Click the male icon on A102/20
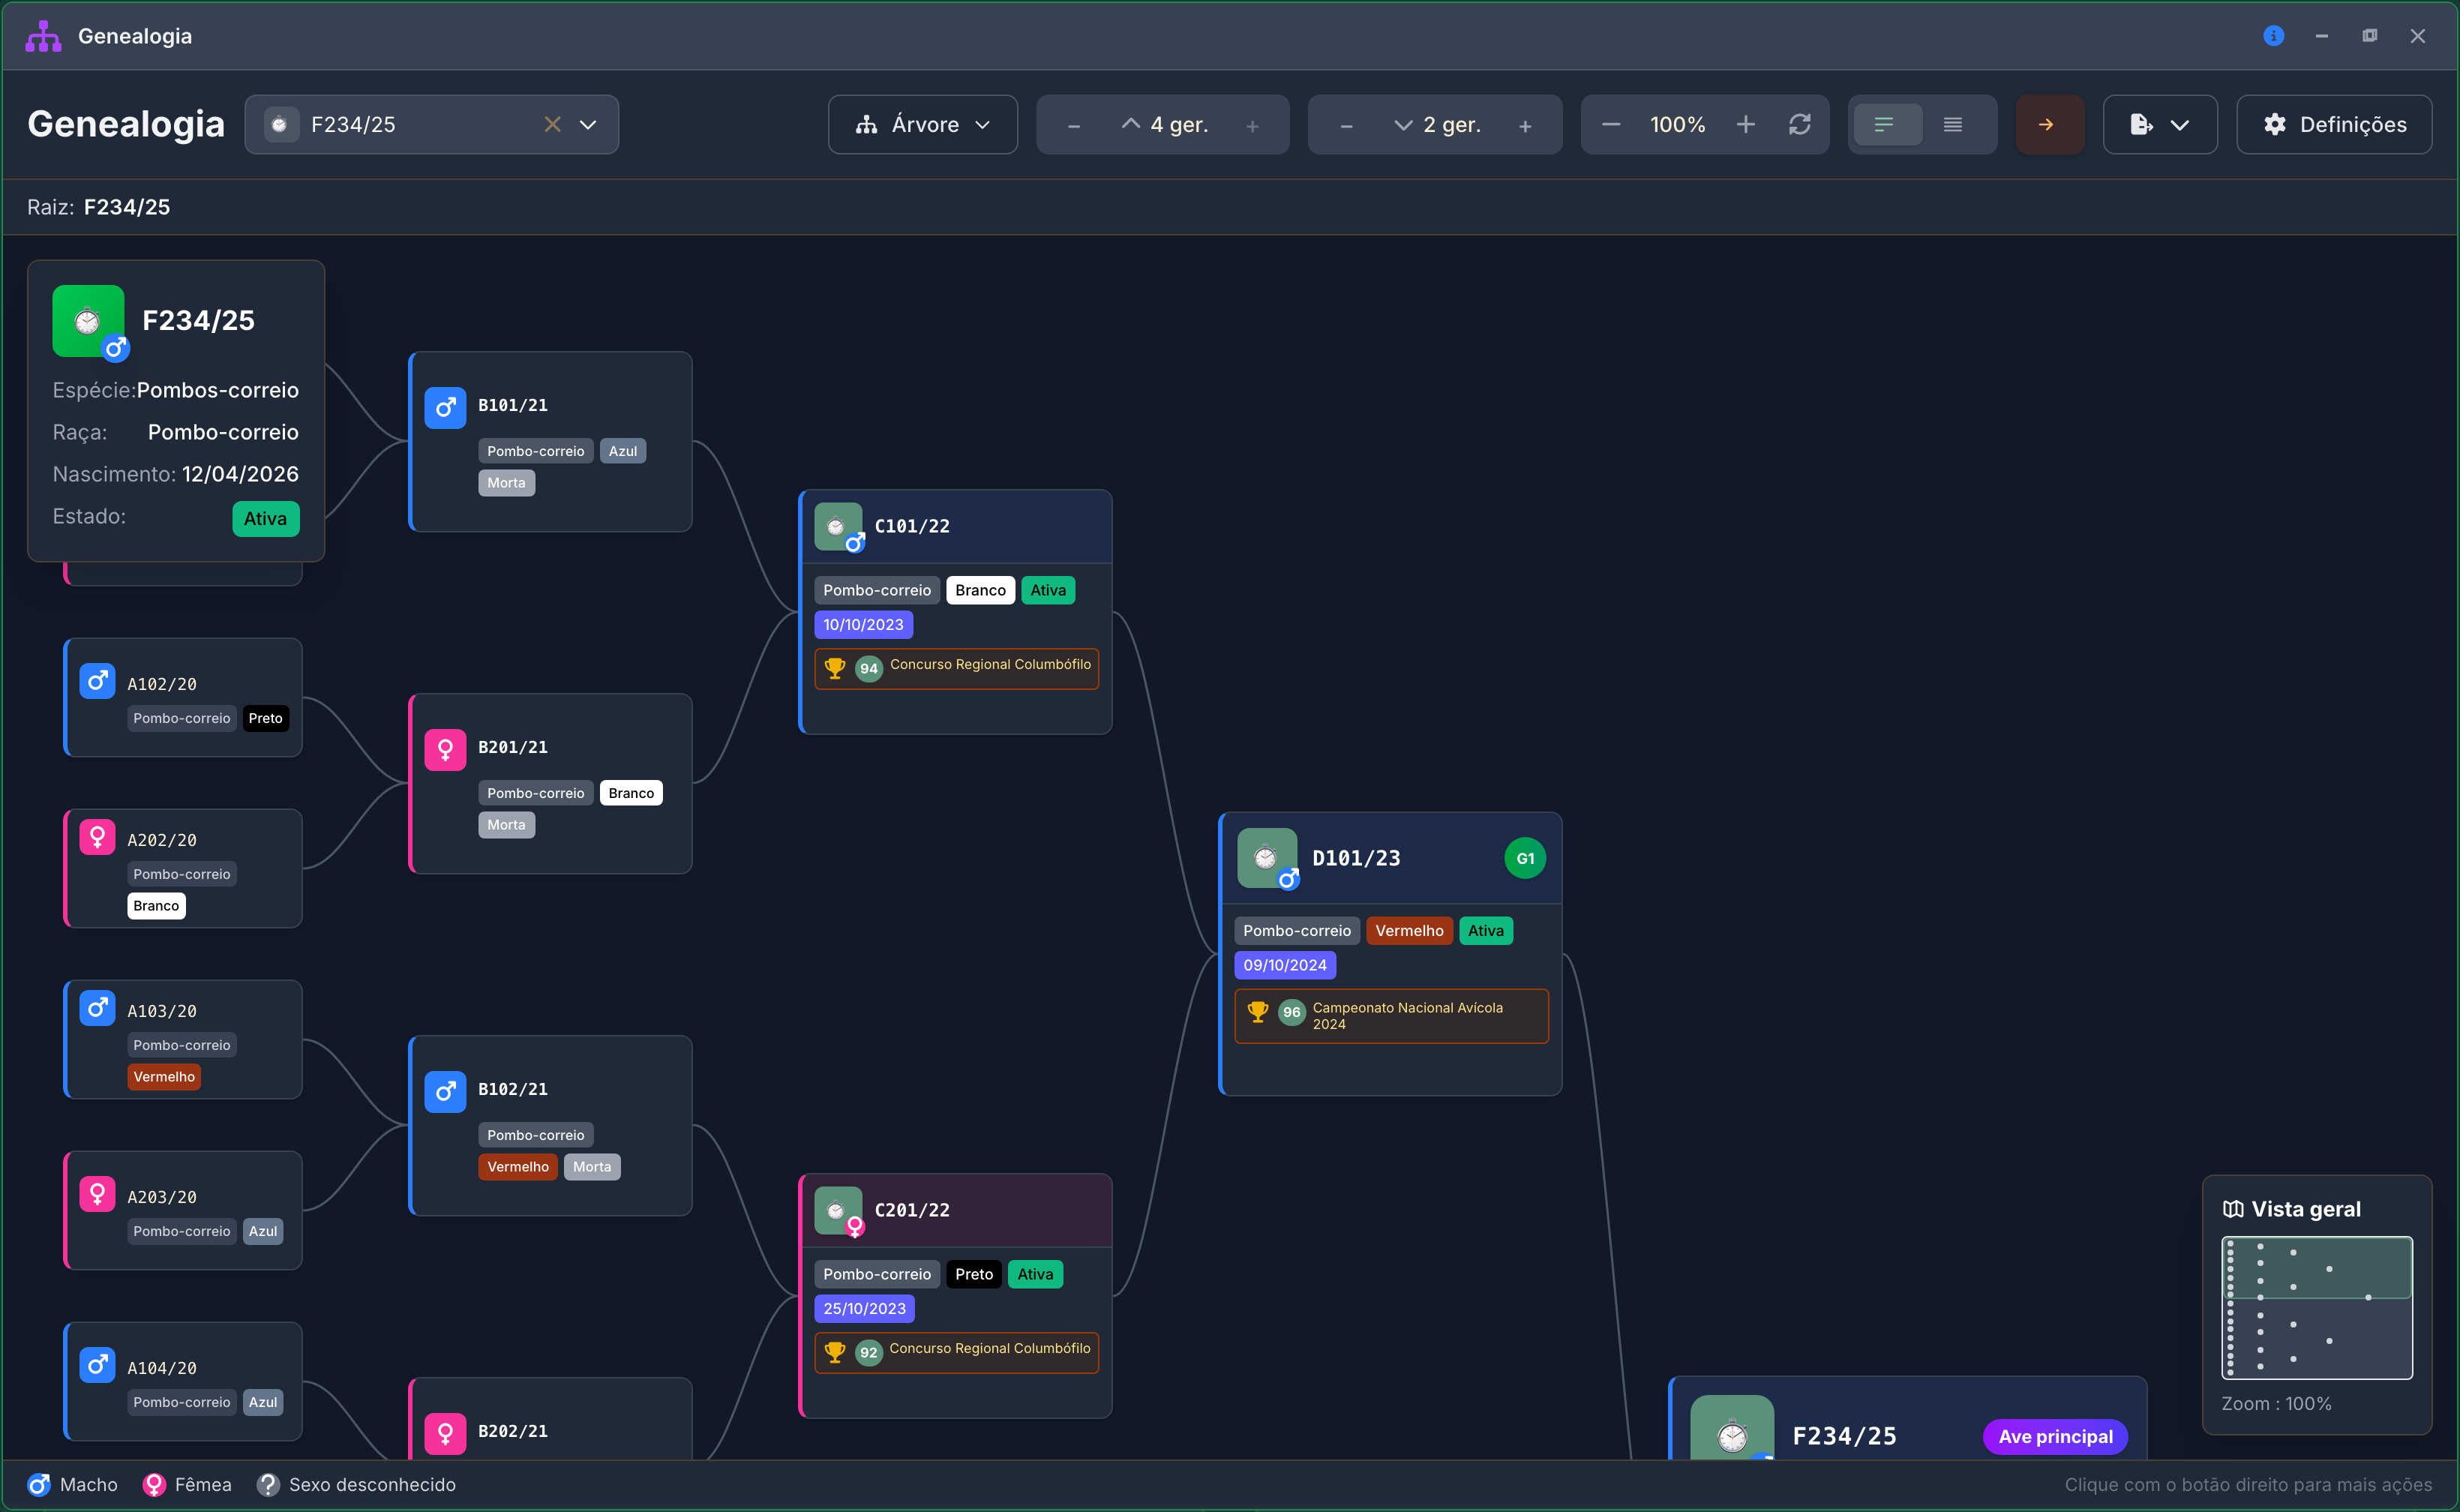2460x1512 pixels. pos(97,682)
